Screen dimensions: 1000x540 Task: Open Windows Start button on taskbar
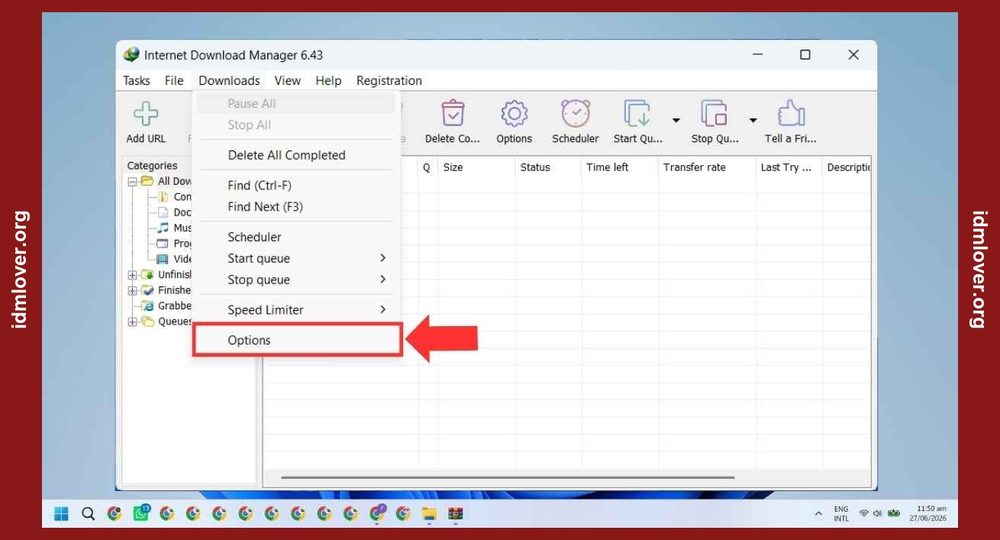coord(61,514)
